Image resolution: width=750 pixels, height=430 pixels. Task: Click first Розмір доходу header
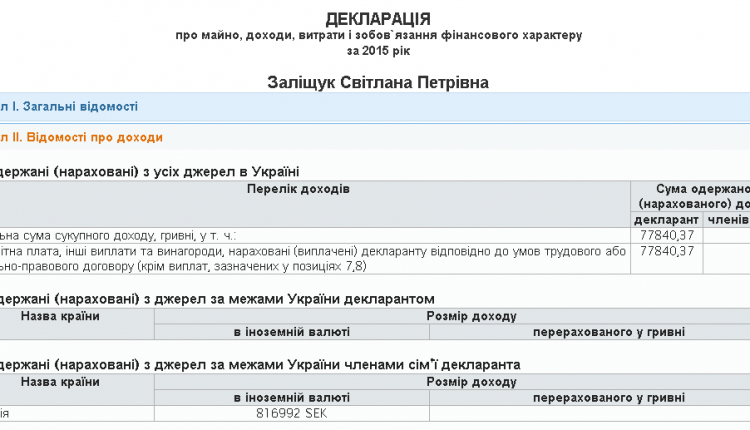point(472,316)
